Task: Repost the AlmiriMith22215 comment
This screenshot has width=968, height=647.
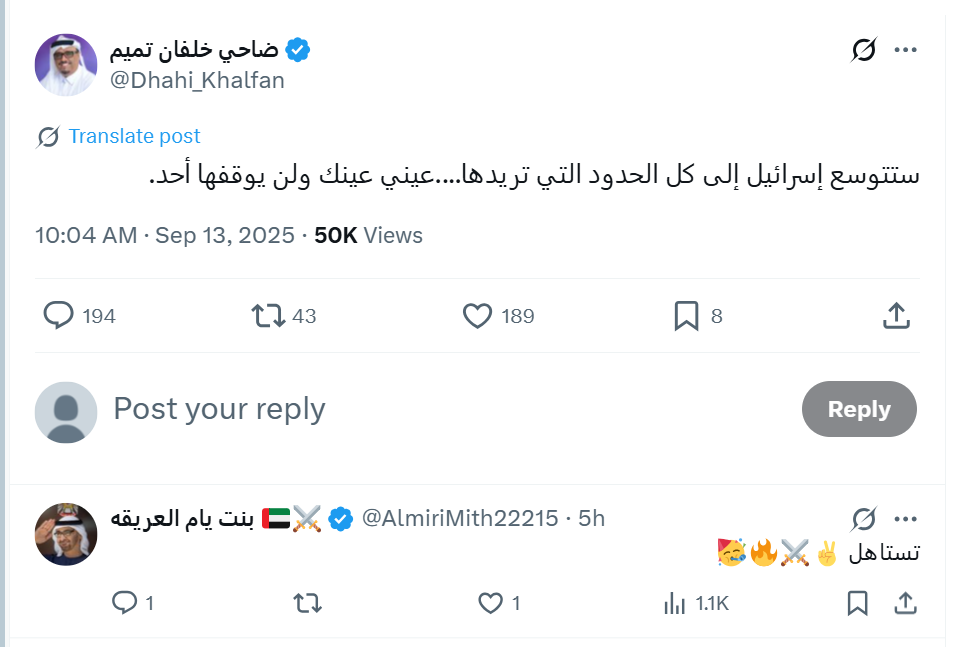Action: pos(307,603)
